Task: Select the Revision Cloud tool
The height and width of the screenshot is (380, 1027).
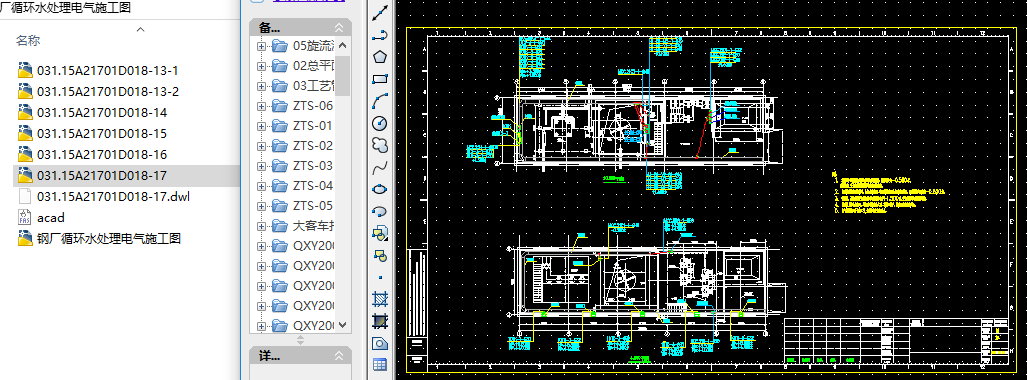Action: [x=380, y=145]
